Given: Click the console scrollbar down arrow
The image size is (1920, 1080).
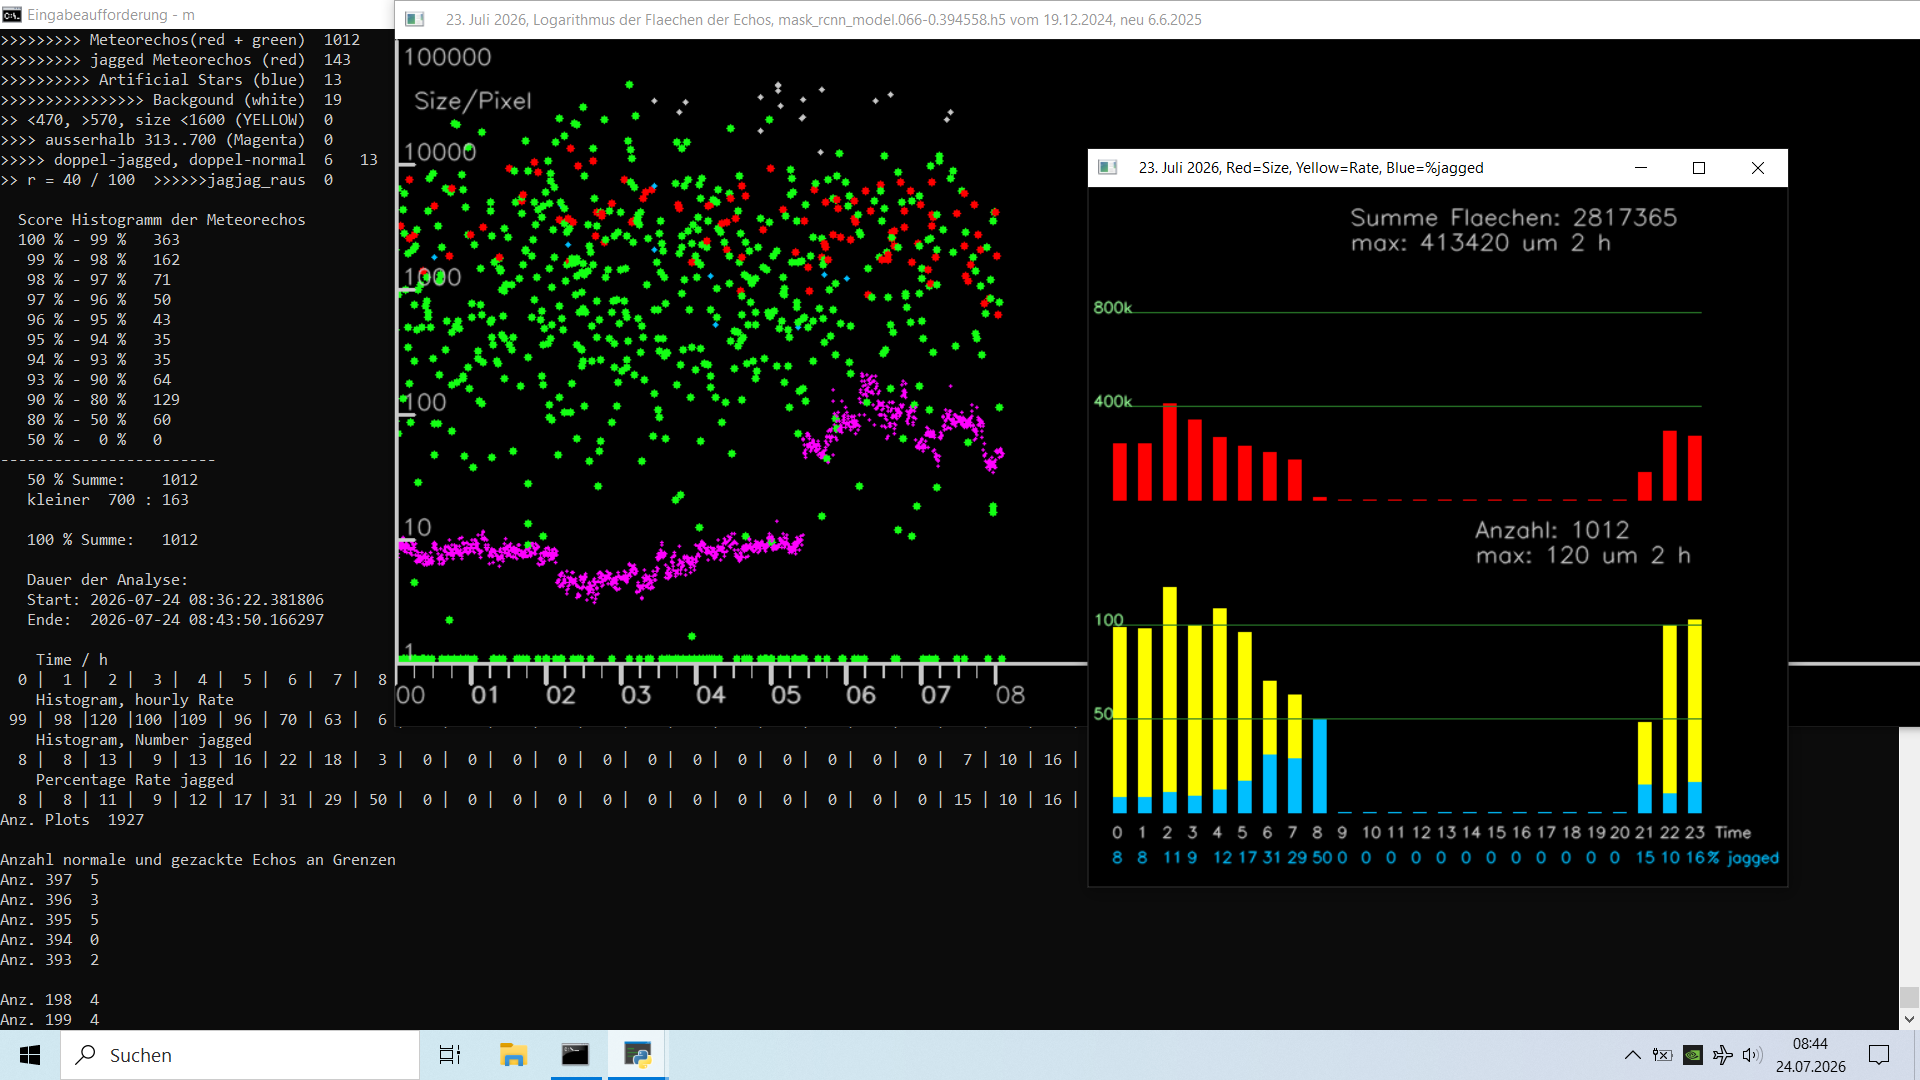Looking at the screenshot, I should click(x=1909, y=1020).
